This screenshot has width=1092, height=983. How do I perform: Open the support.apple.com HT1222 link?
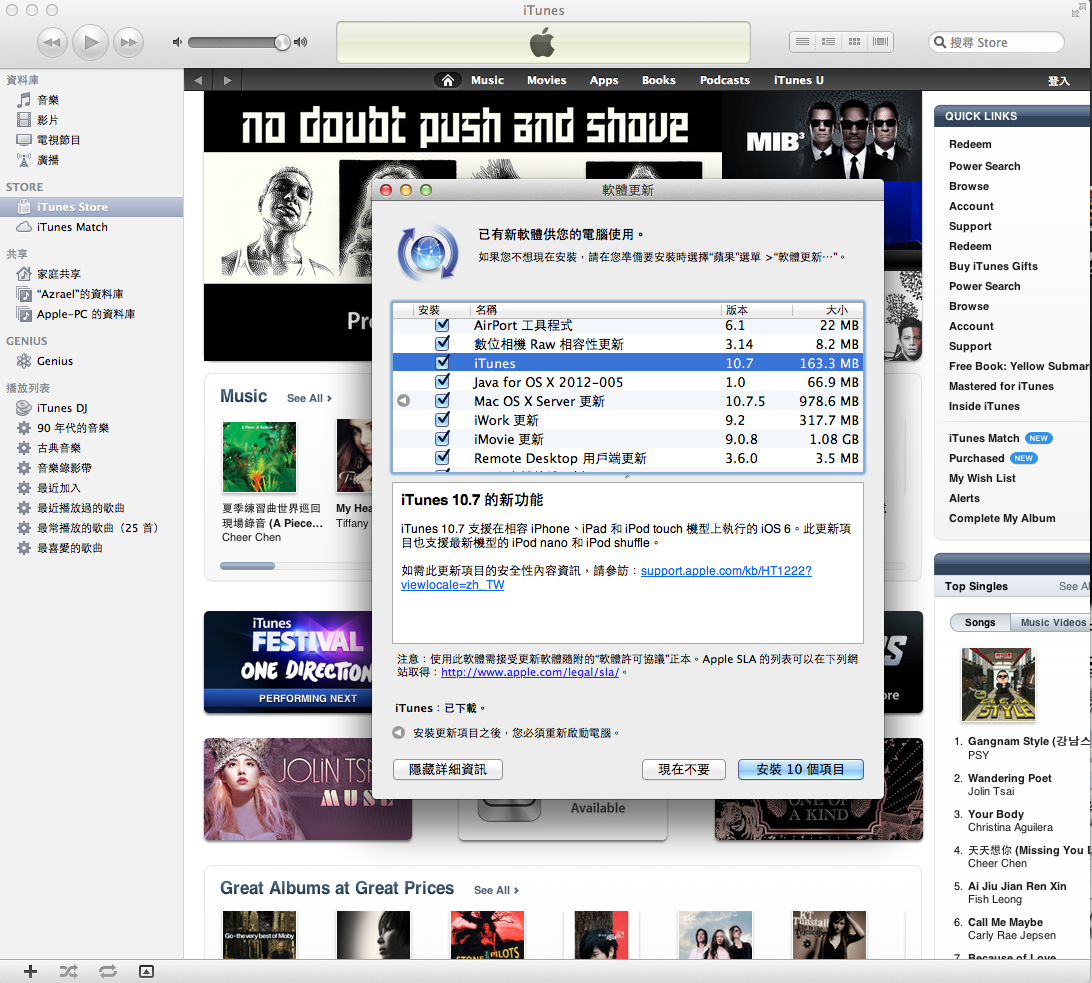(726, 571)
